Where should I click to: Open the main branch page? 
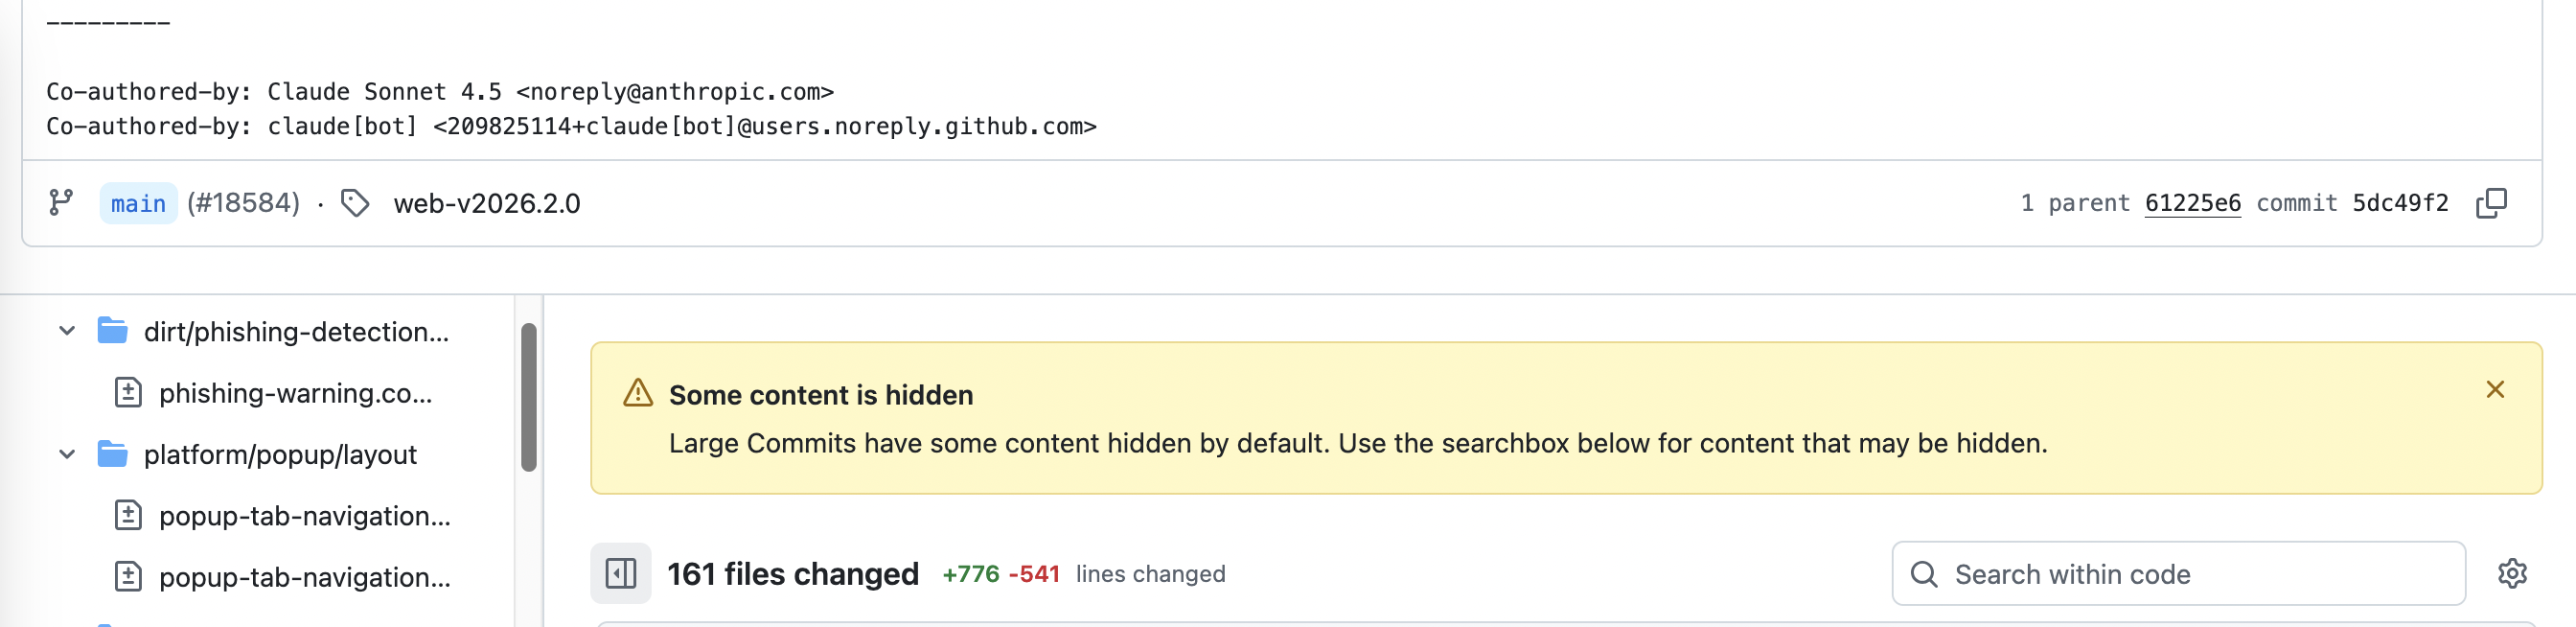coord(137,203)
